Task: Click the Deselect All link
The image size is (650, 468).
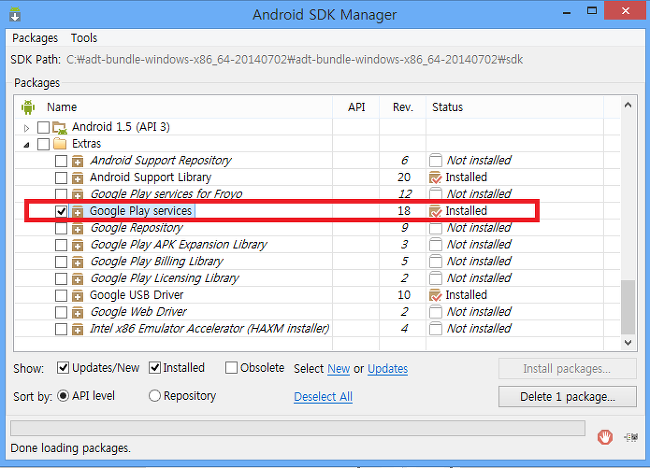Action: (323, 397)
